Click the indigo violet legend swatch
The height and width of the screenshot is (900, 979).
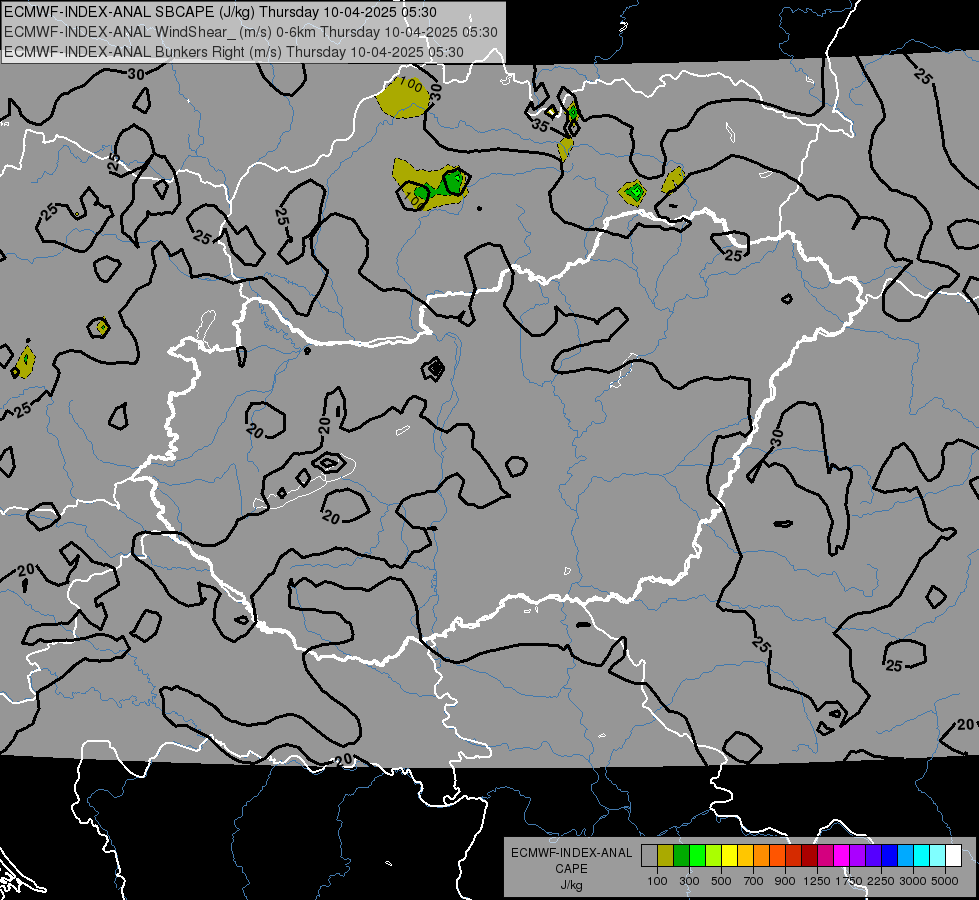point(873,856)
